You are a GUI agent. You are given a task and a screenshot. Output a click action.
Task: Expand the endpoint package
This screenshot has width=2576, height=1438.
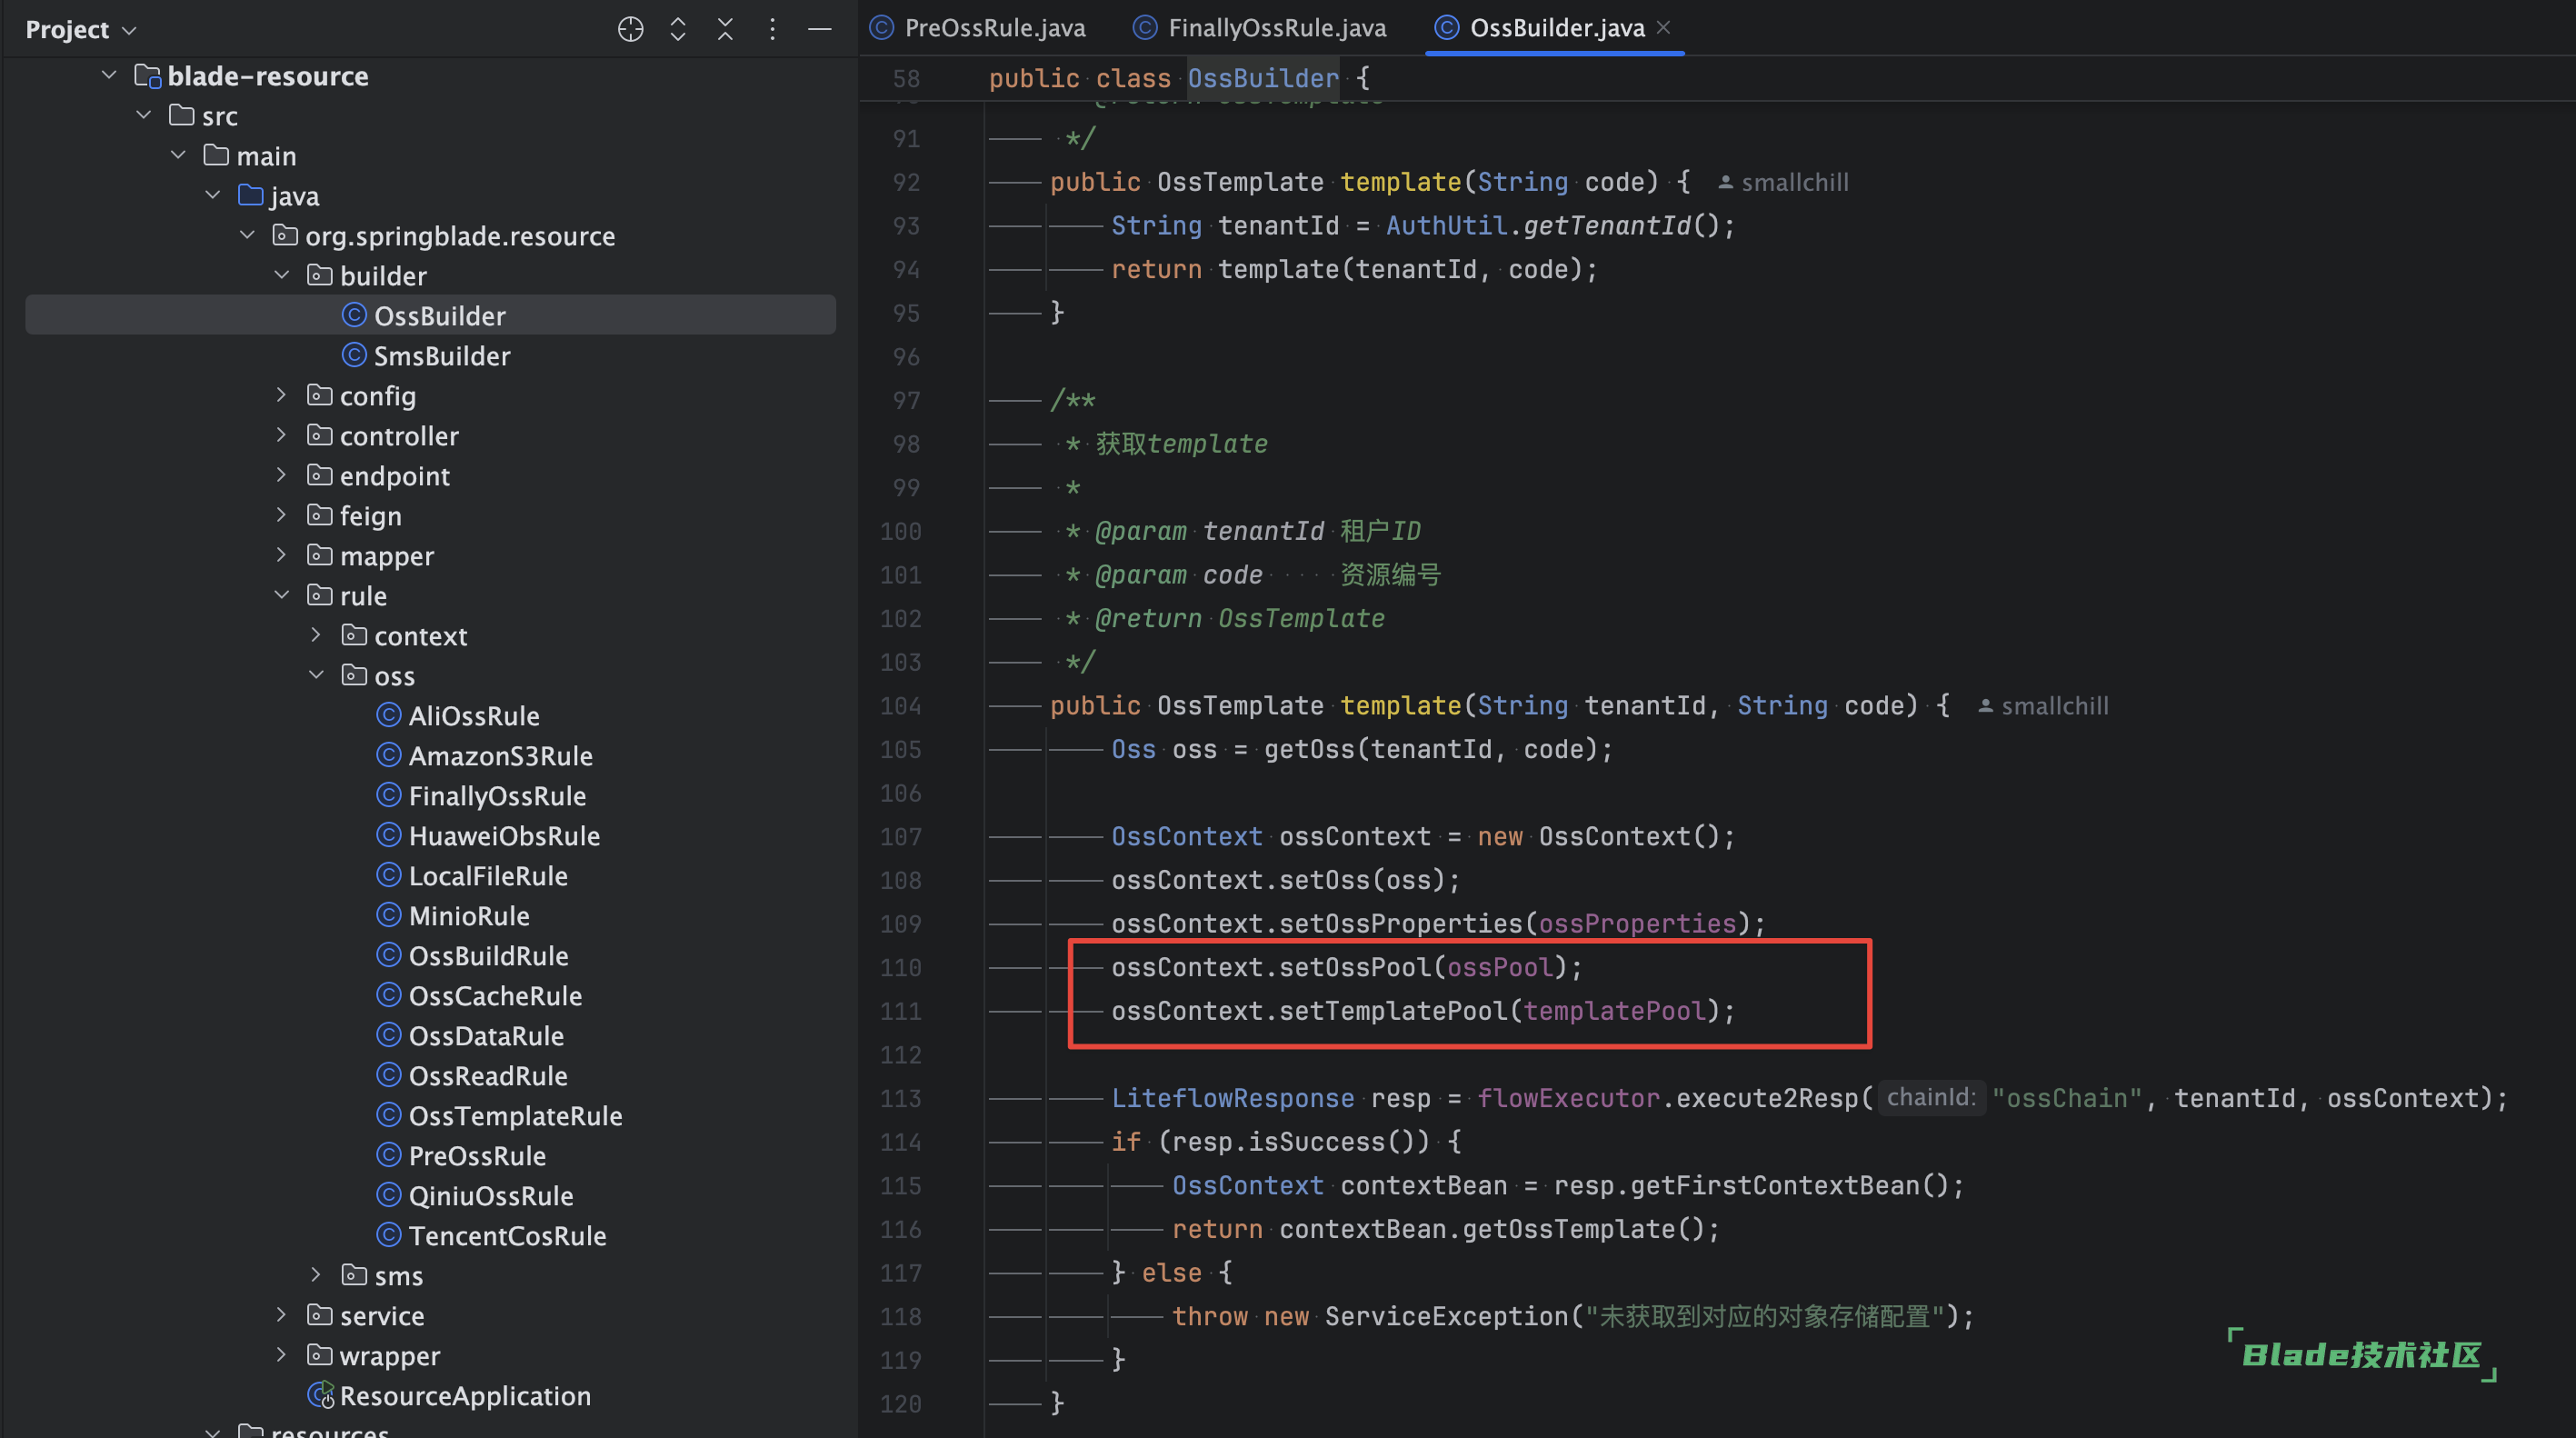281,475
